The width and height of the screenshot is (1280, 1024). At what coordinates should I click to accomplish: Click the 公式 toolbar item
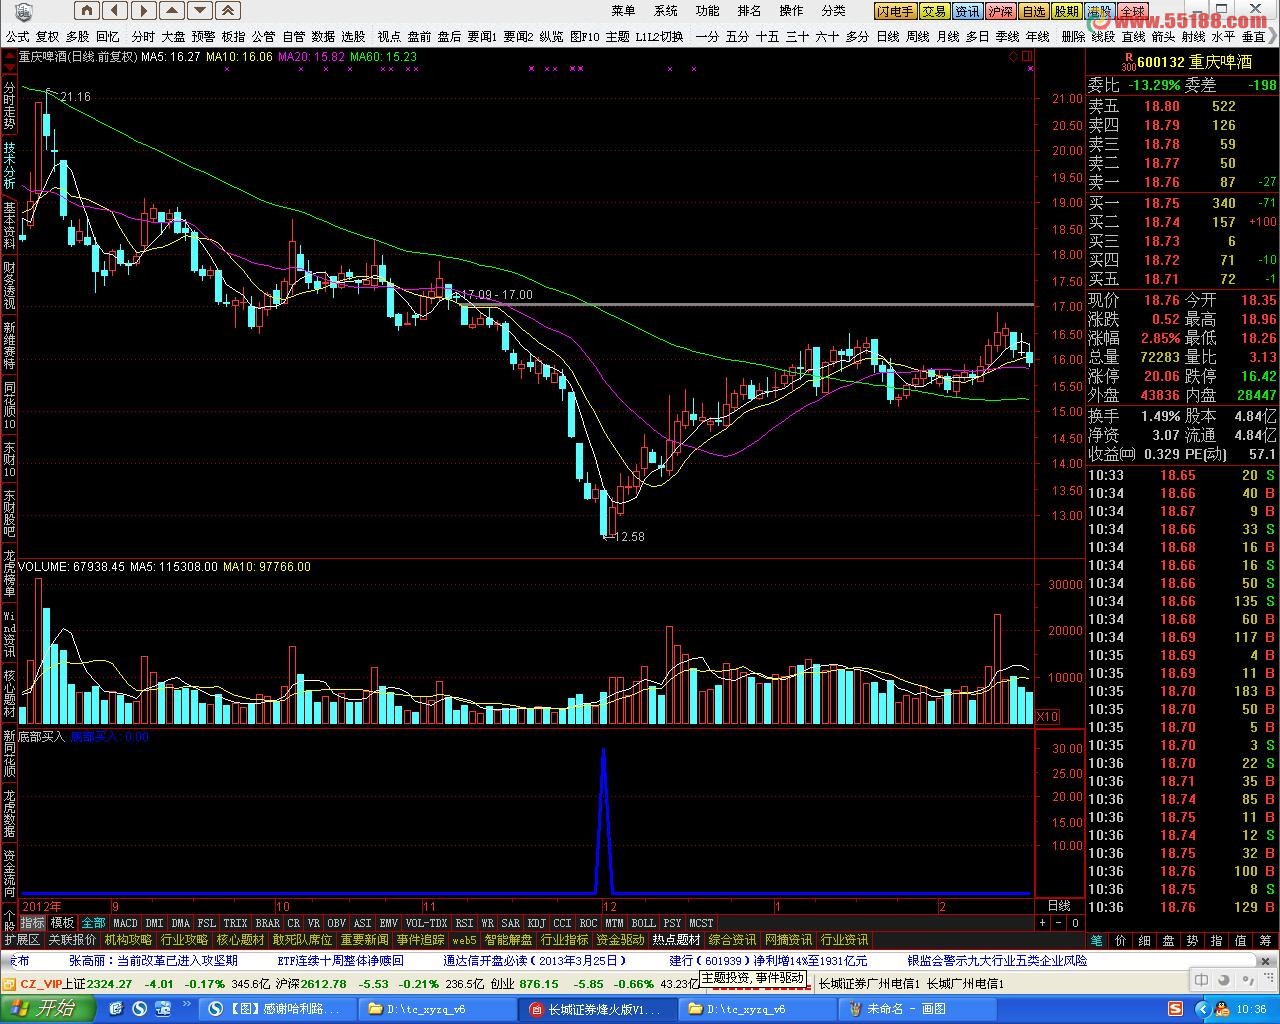17,37
